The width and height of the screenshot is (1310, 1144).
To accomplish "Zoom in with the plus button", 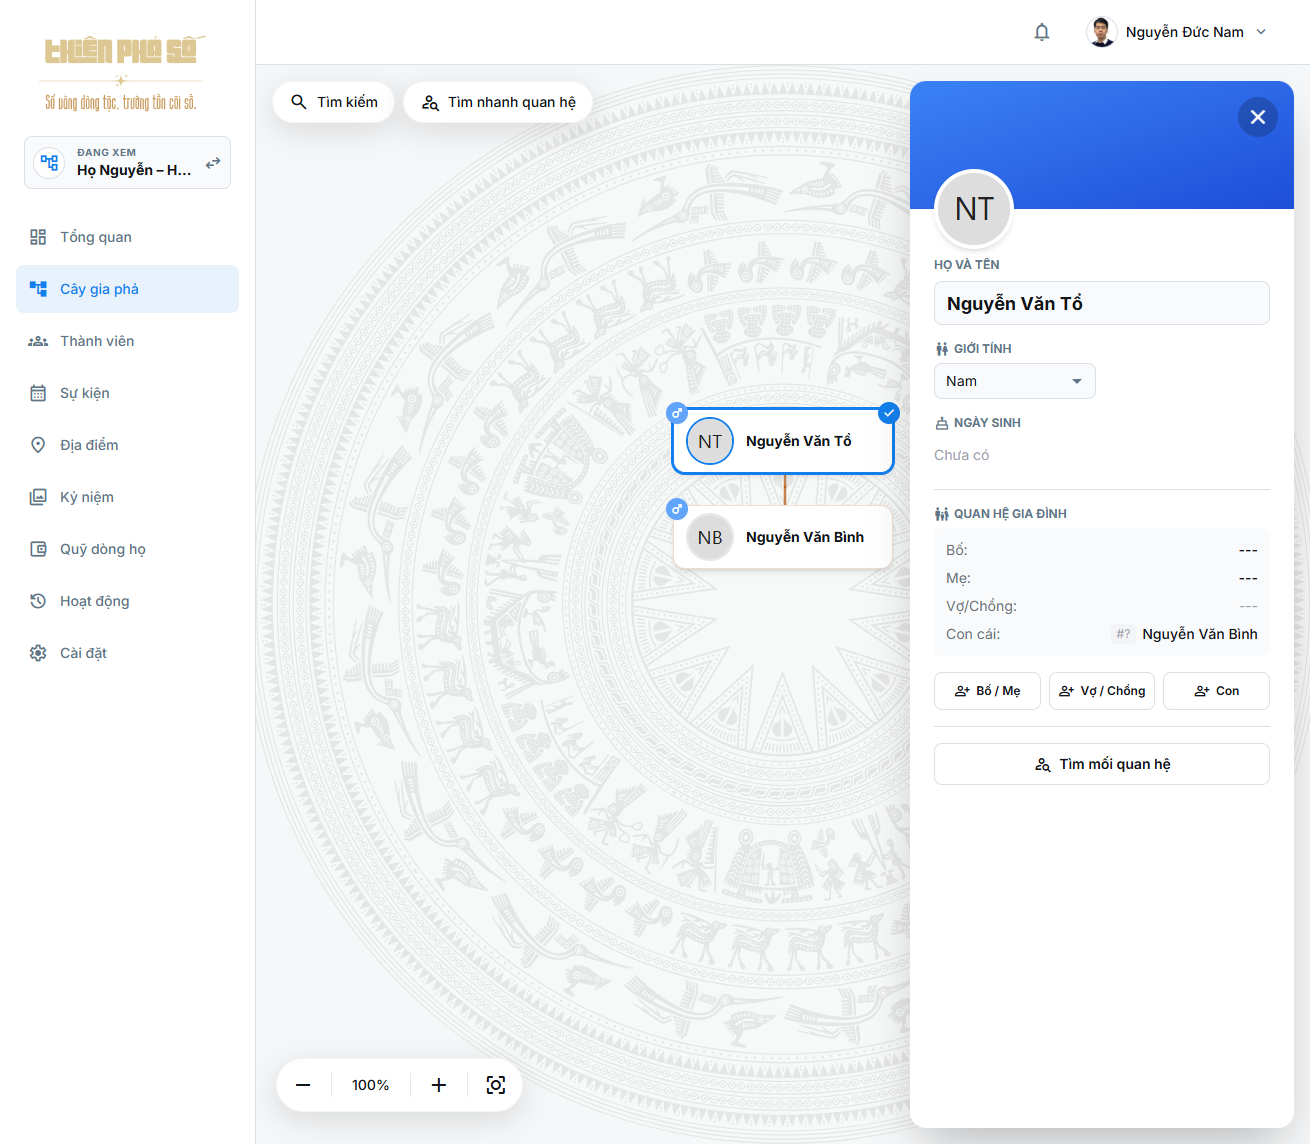I will pyautogui.click(x=439, y=1085).
